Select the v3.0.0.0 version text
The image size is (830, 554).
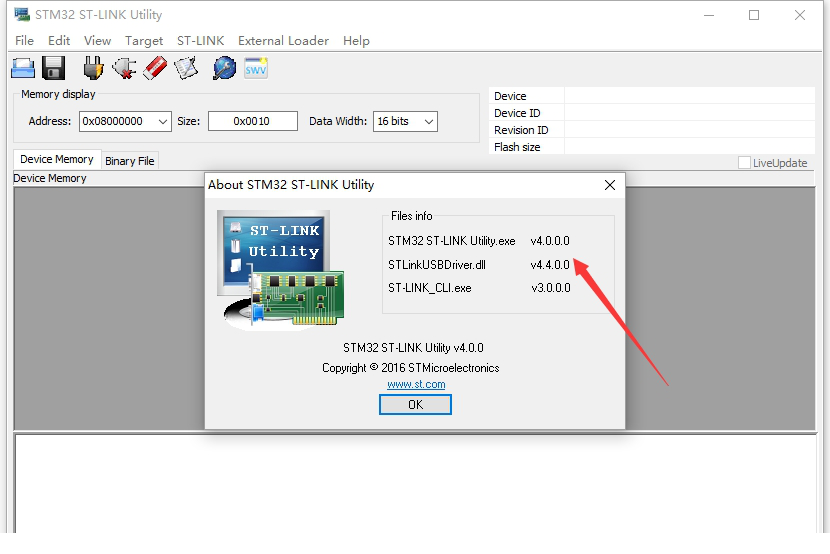tap(551, 288)
